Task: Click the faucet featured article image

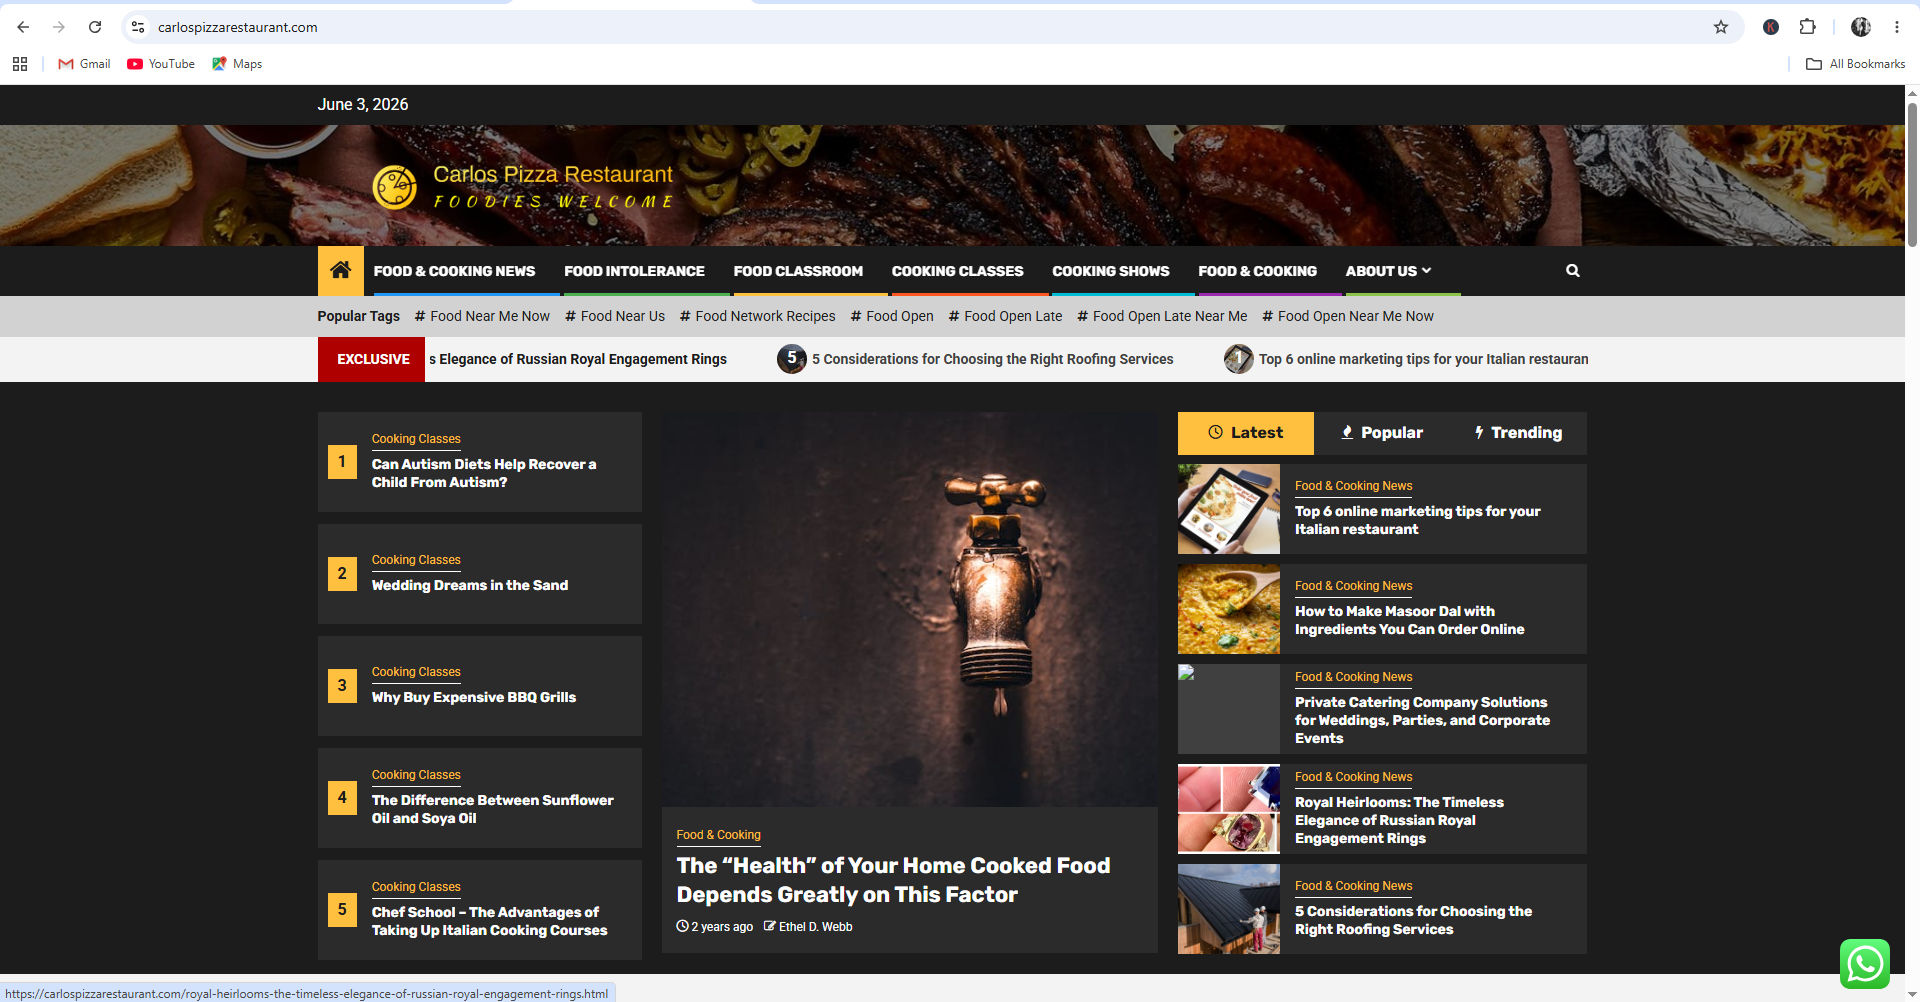Action: click(910, 610)
